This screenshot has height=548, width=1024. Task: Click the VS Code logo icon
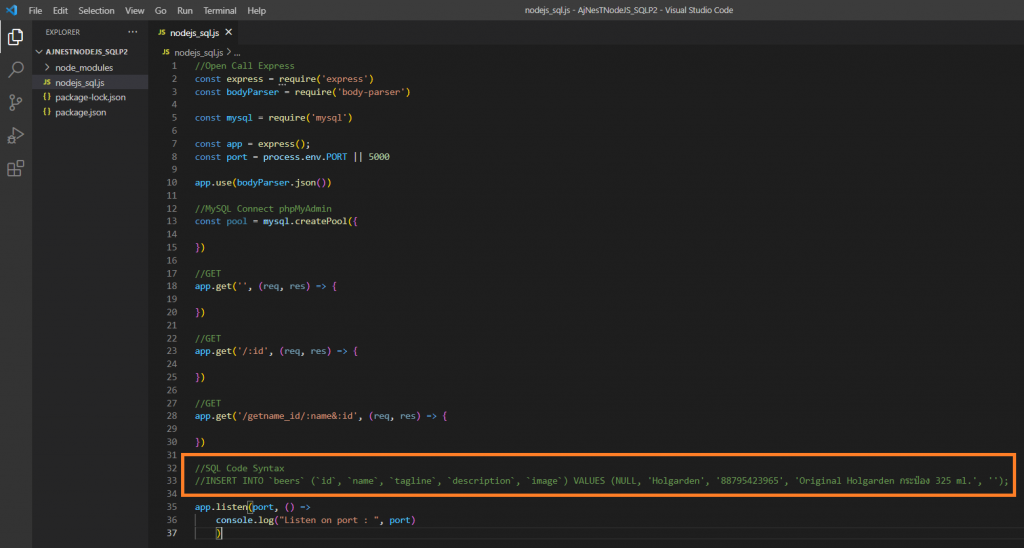[11, 10]
